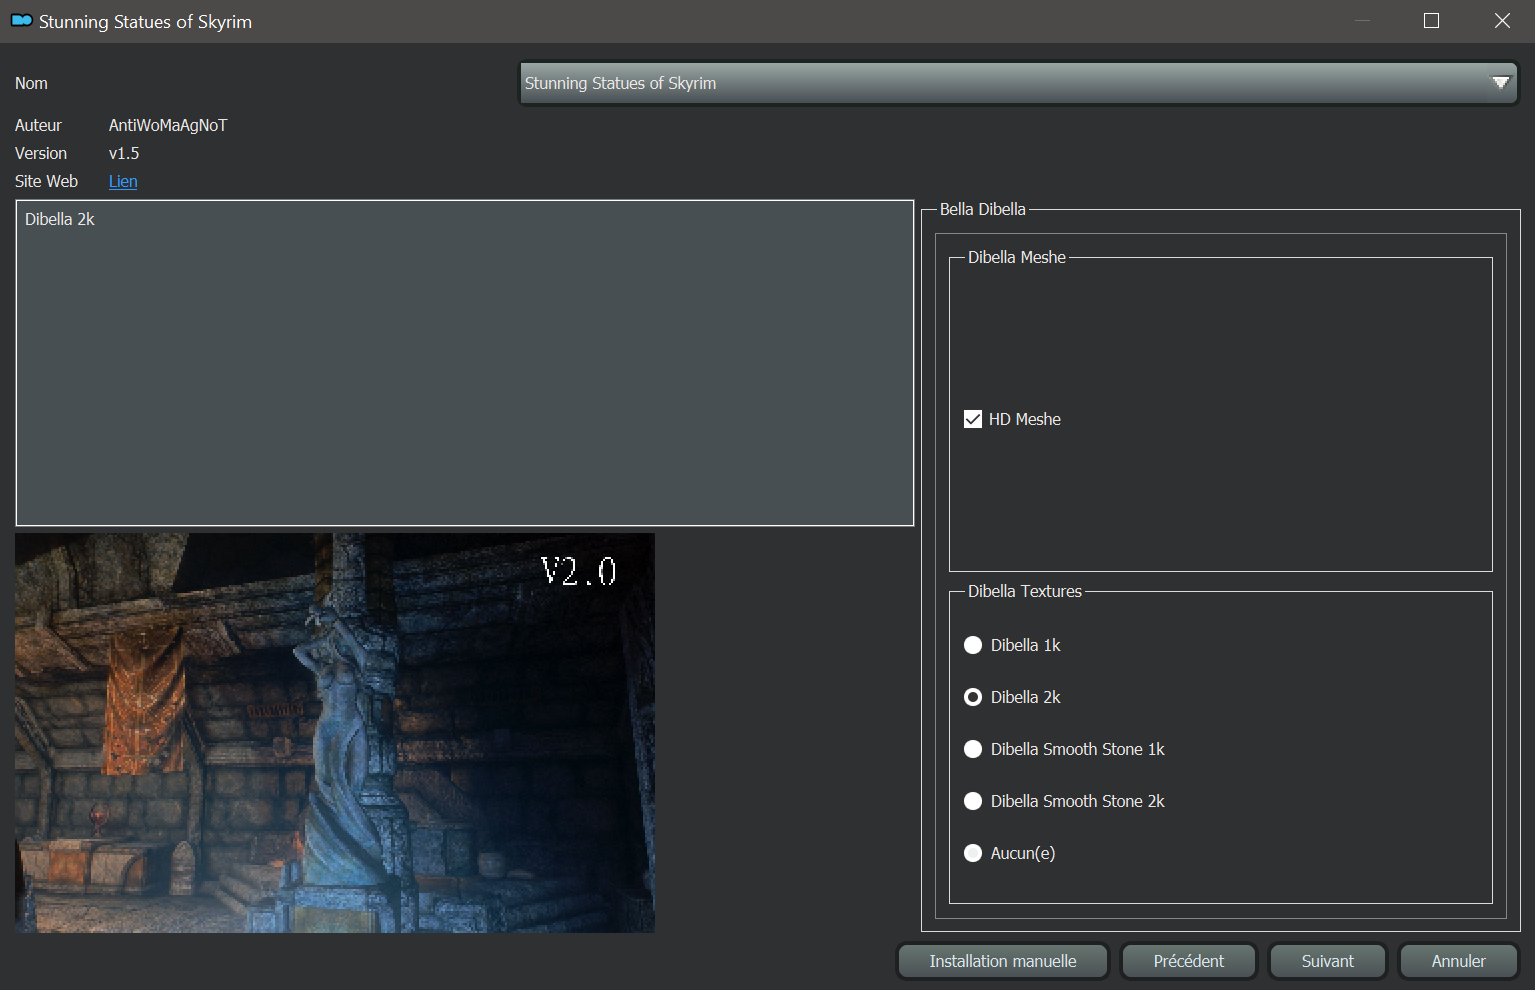The width and height of the screenshot is (1535, 990).
Task: Click the window title bar text
Action: (145, 21)
